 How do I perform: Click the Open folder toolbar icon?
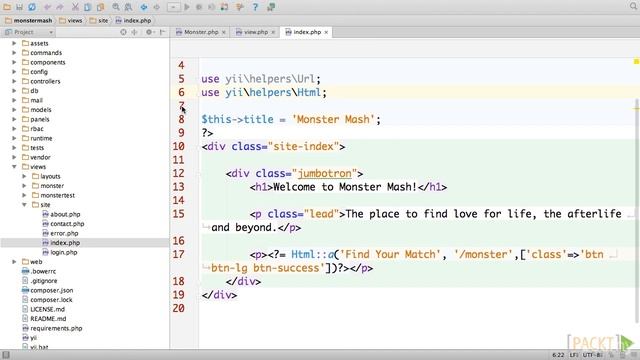(7, 7)
